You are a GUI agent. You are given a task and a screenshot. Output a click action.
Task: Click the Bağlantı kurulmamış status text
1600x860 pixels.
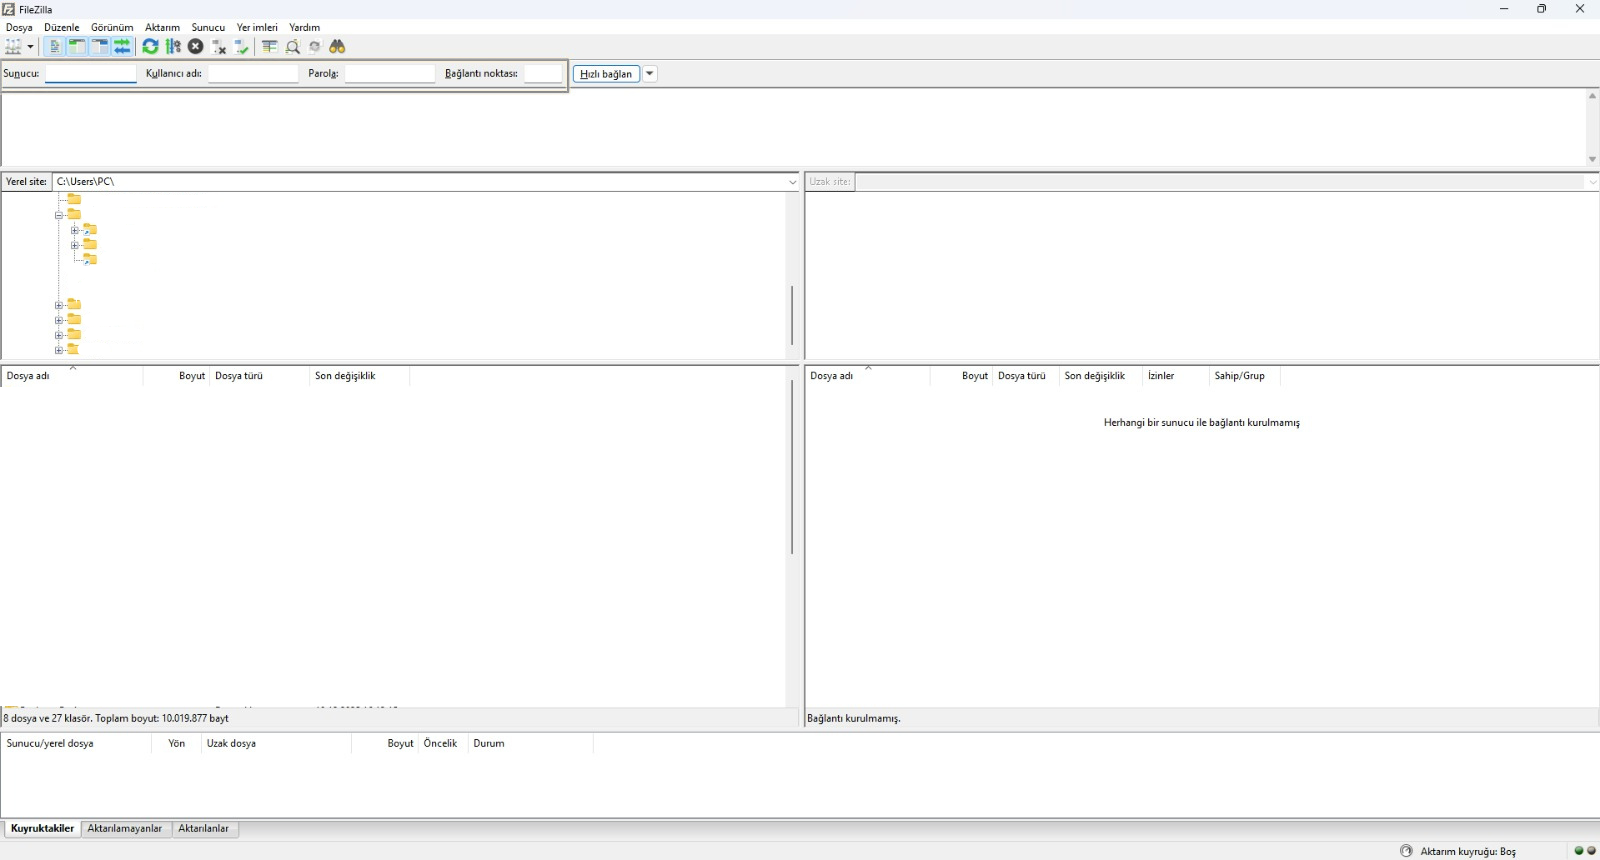854,719
